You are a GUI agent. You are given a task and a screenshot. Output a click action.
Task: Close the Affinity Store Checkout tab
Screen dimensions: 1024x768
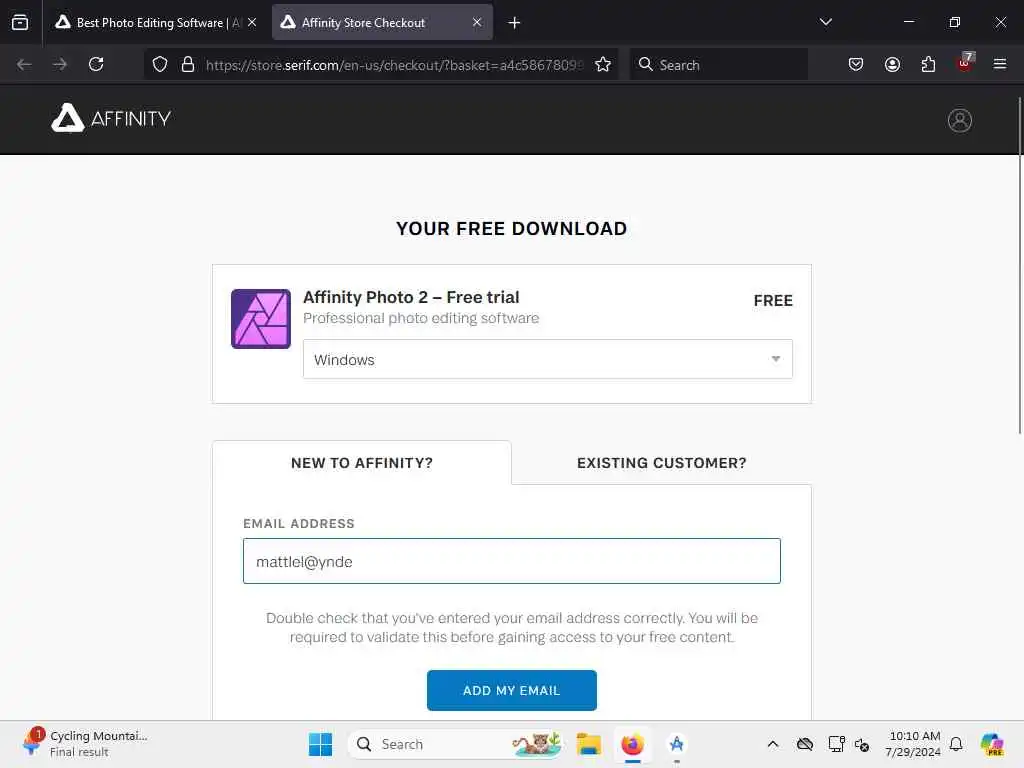click(x=477, y=22)
